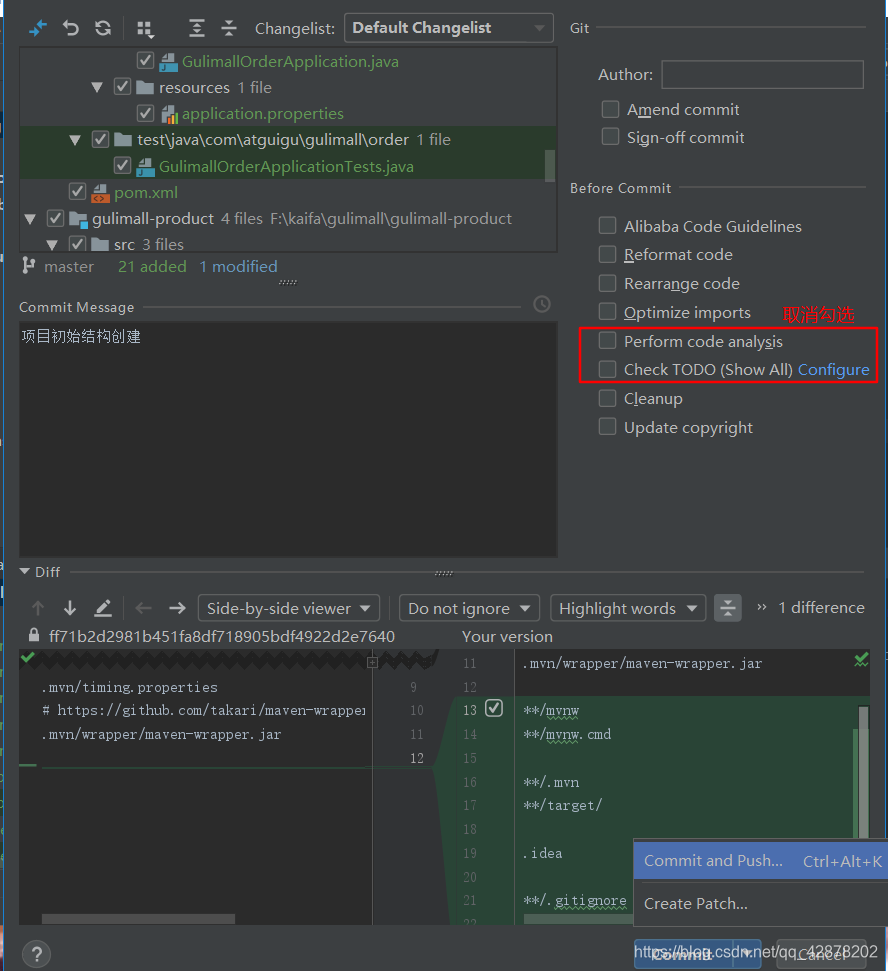The width and height of the screenshot is (888, 971).
Task: Click the application.properties file icon
Action: click(169, 114)
